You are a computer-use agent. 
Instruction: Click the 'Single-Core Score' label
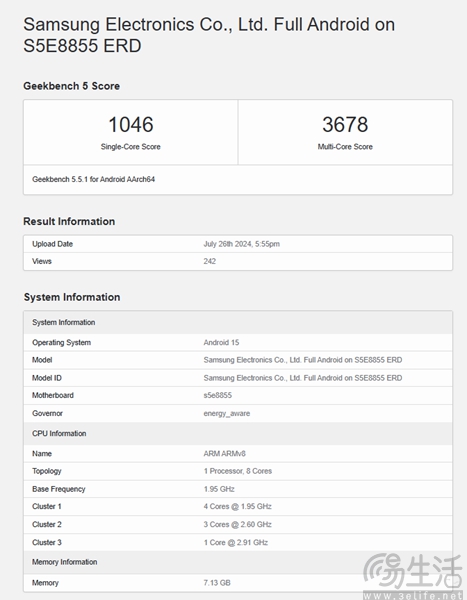click(x=131, y=147)
